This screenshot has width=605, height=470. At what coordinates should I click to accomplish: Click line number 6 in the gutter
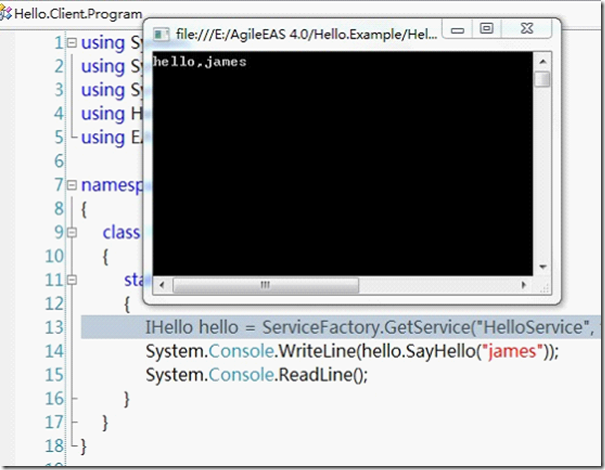pos(59,161)
